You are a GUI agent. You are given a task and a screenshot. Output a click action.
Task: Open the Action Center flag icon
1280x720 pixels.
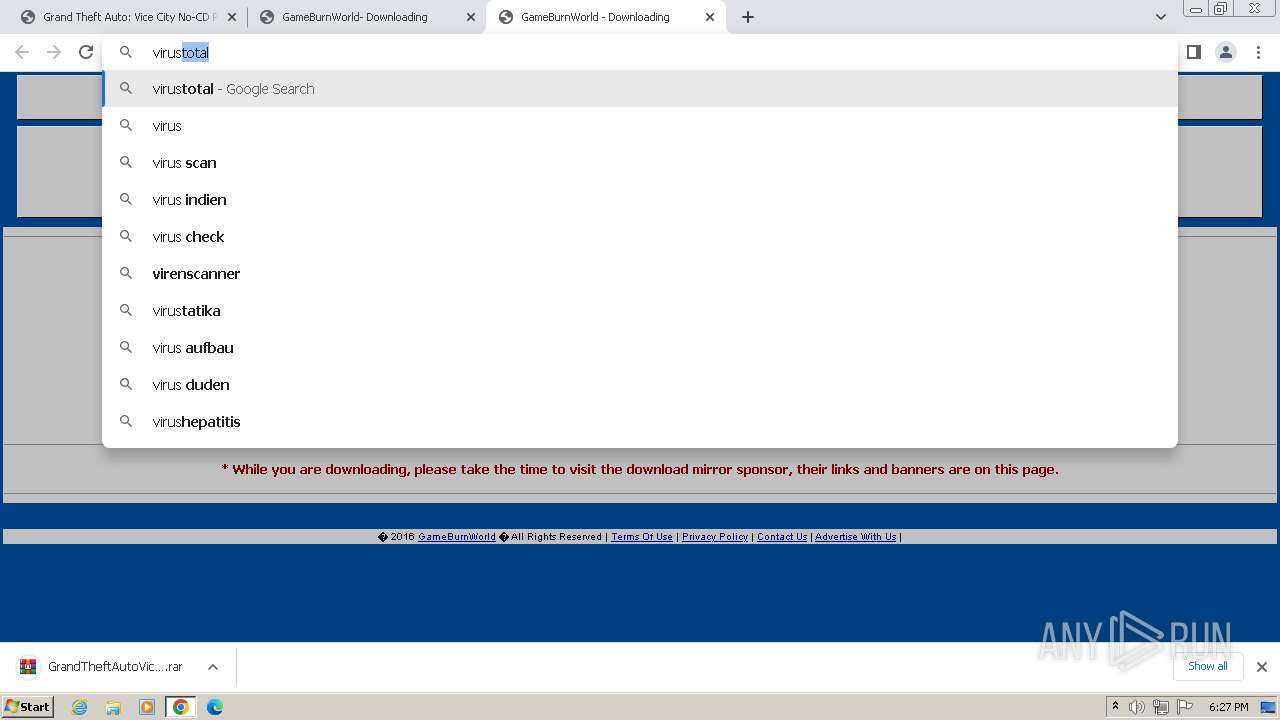pos(1185,707)
